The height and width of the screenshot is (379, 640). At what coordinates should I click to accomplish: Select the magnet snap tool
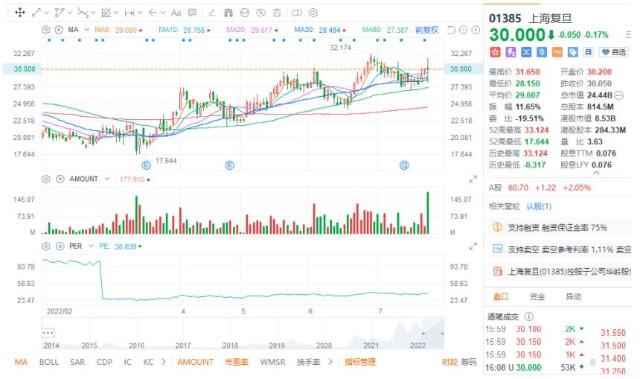pyautogui.click(x=228, y=13)
